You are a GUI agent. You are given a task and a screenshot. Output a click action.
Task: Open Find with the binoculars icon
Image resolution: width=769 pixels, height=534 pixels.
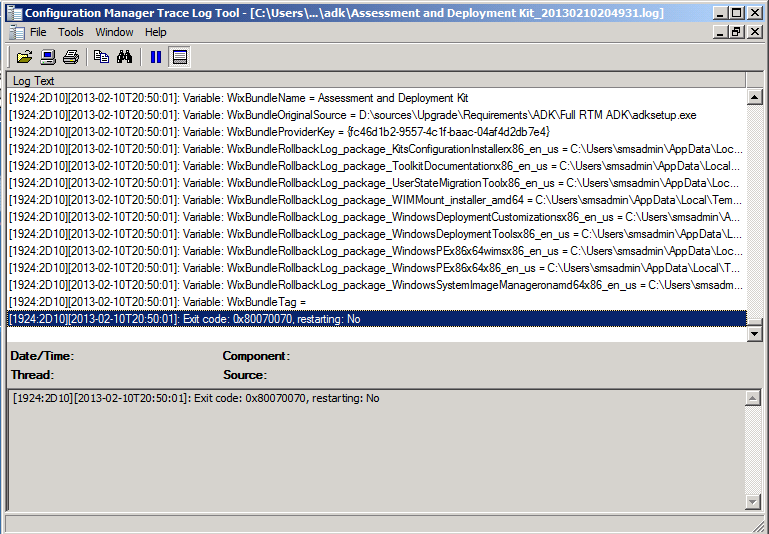125,57
